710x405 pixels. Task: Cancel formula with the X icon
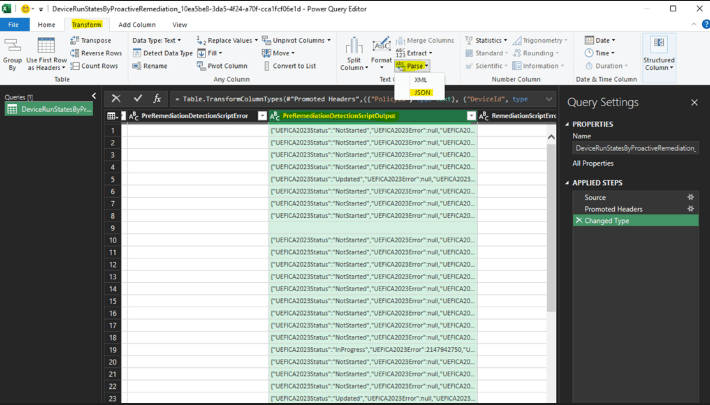coord(116,99)
